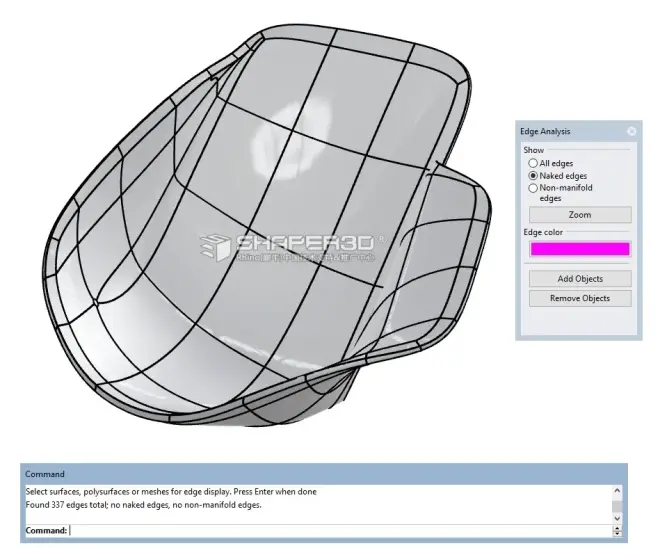660x548 pixels.
Task: Click the Zoom button in Edge Analysis
Action: point(580,215)
